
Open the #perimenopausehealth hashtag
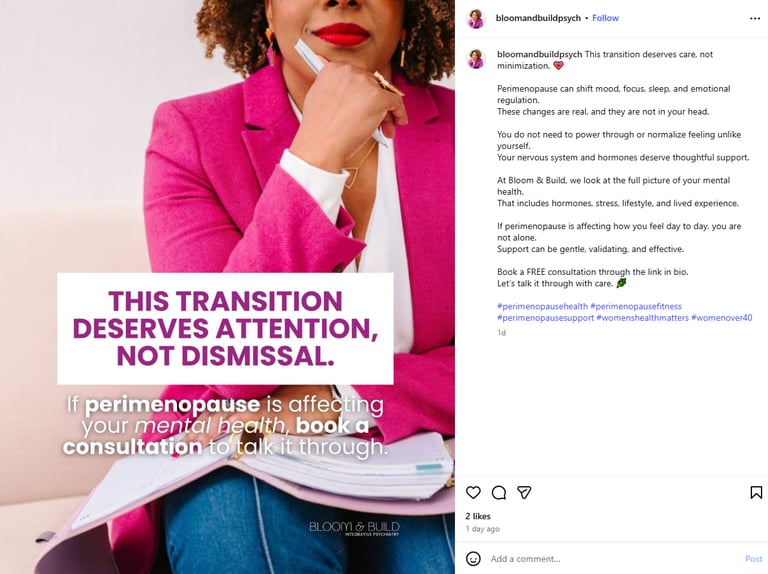(542, 306)
